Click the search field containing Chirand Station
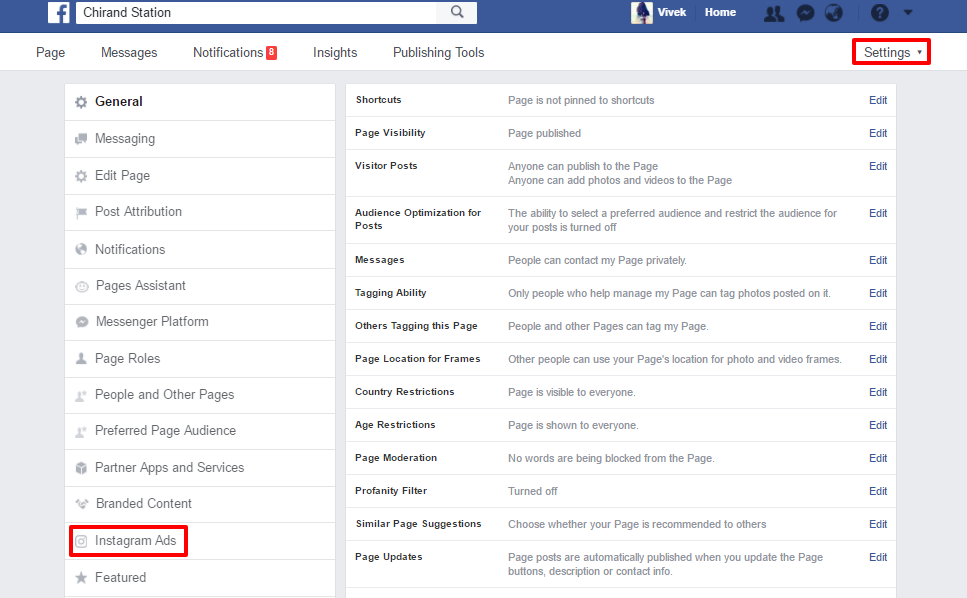Viewport: 967px width, 598px height. coord(256,12)
